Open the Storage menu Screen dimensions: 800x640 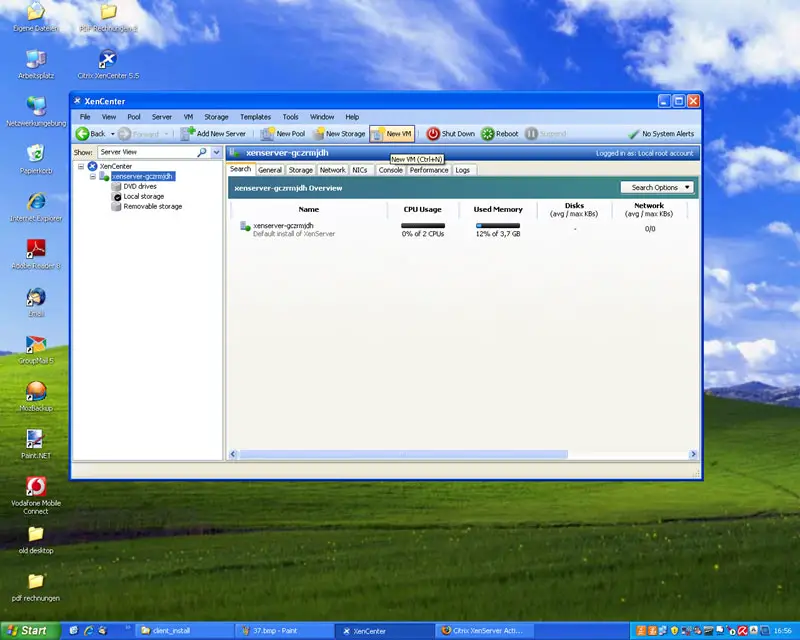(x=216, y=117)
